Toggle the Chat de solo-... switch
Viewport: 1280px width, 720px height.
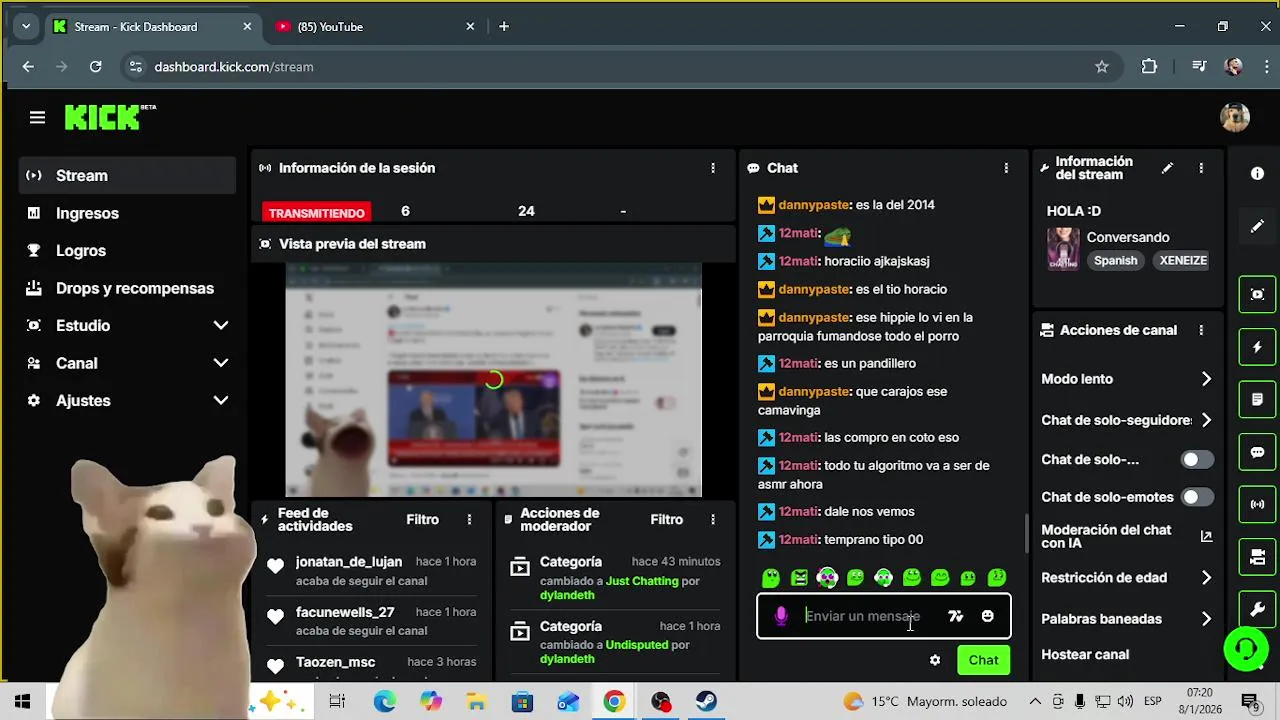click(x=1196, y=460)
